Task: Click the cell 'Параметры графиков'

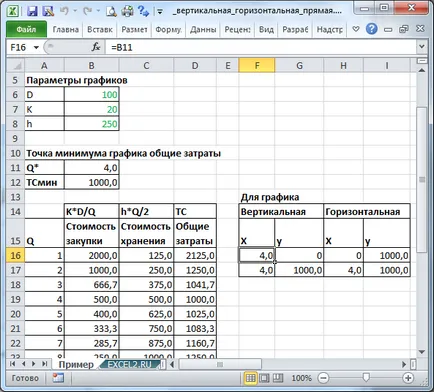Action: 77,80
